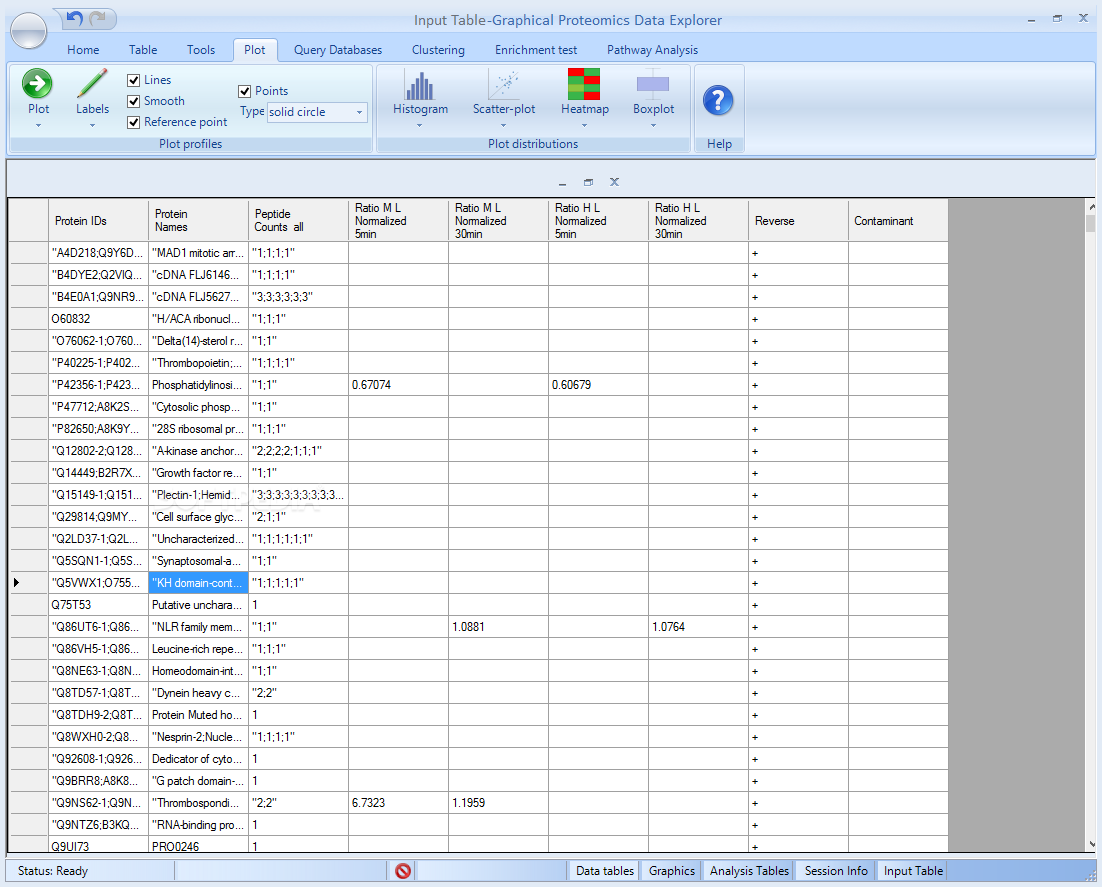
Task: Click the Peptide Counts all column header
Action: 298,221
